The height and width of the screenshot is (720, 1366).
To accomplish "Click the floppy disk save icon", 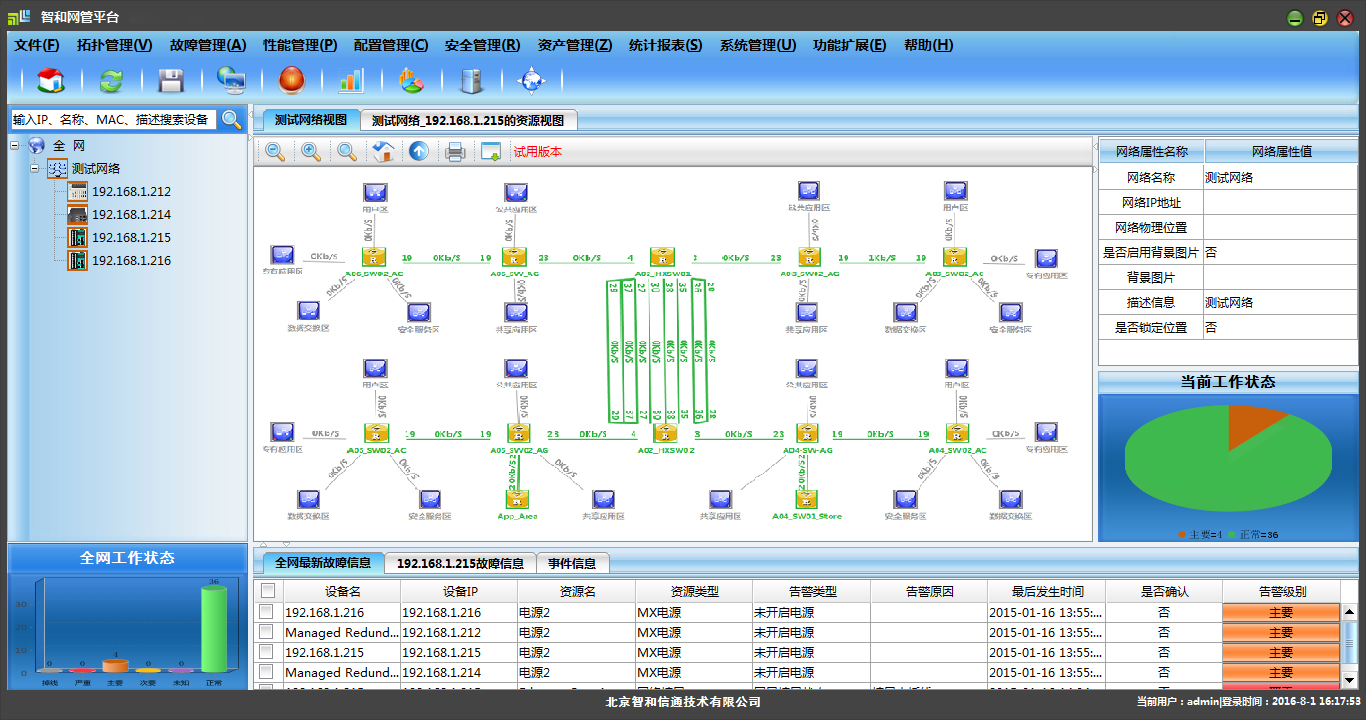I will (171, 81).
